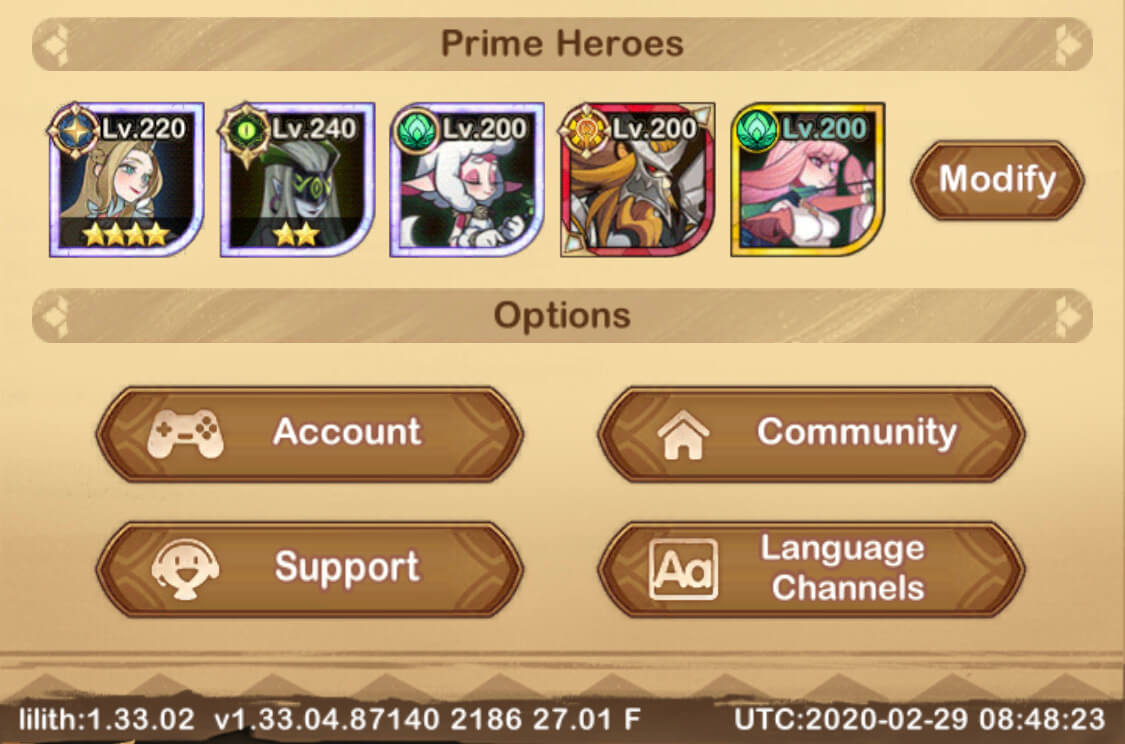Open Support
Image resolution: width=1125 pixels, height=744 pixels.
309,568
